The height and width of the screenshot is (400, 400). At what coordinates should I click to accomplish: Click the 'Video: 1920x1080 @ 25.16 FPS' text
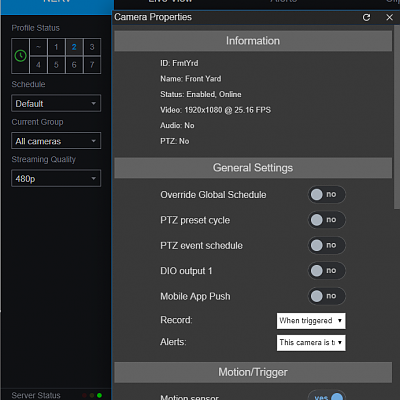click(215, 110)
